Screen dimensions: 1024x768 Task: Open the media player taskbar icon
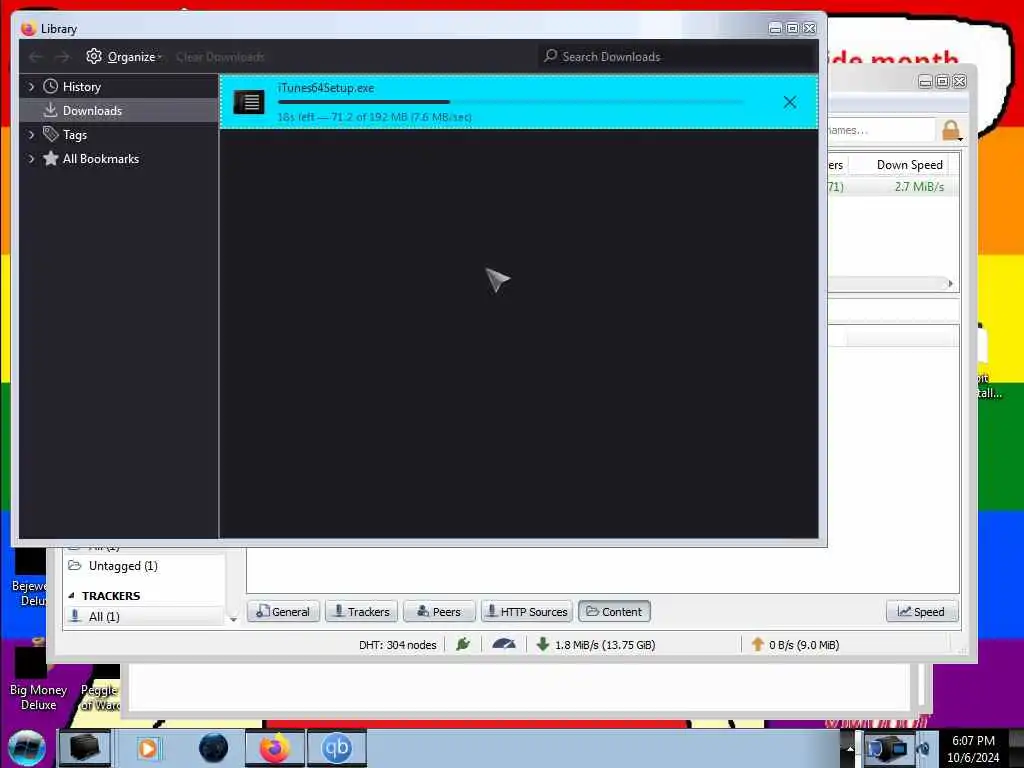pos(148,748)
